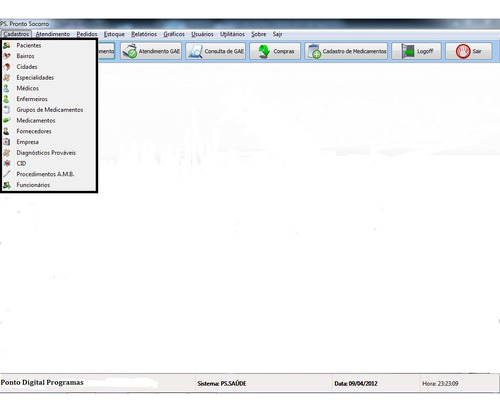The height and width of the screenshot is (412, 500).
Task: Click the Atendimento GAE toolbar icon
Action: click(x=129, y=51)
